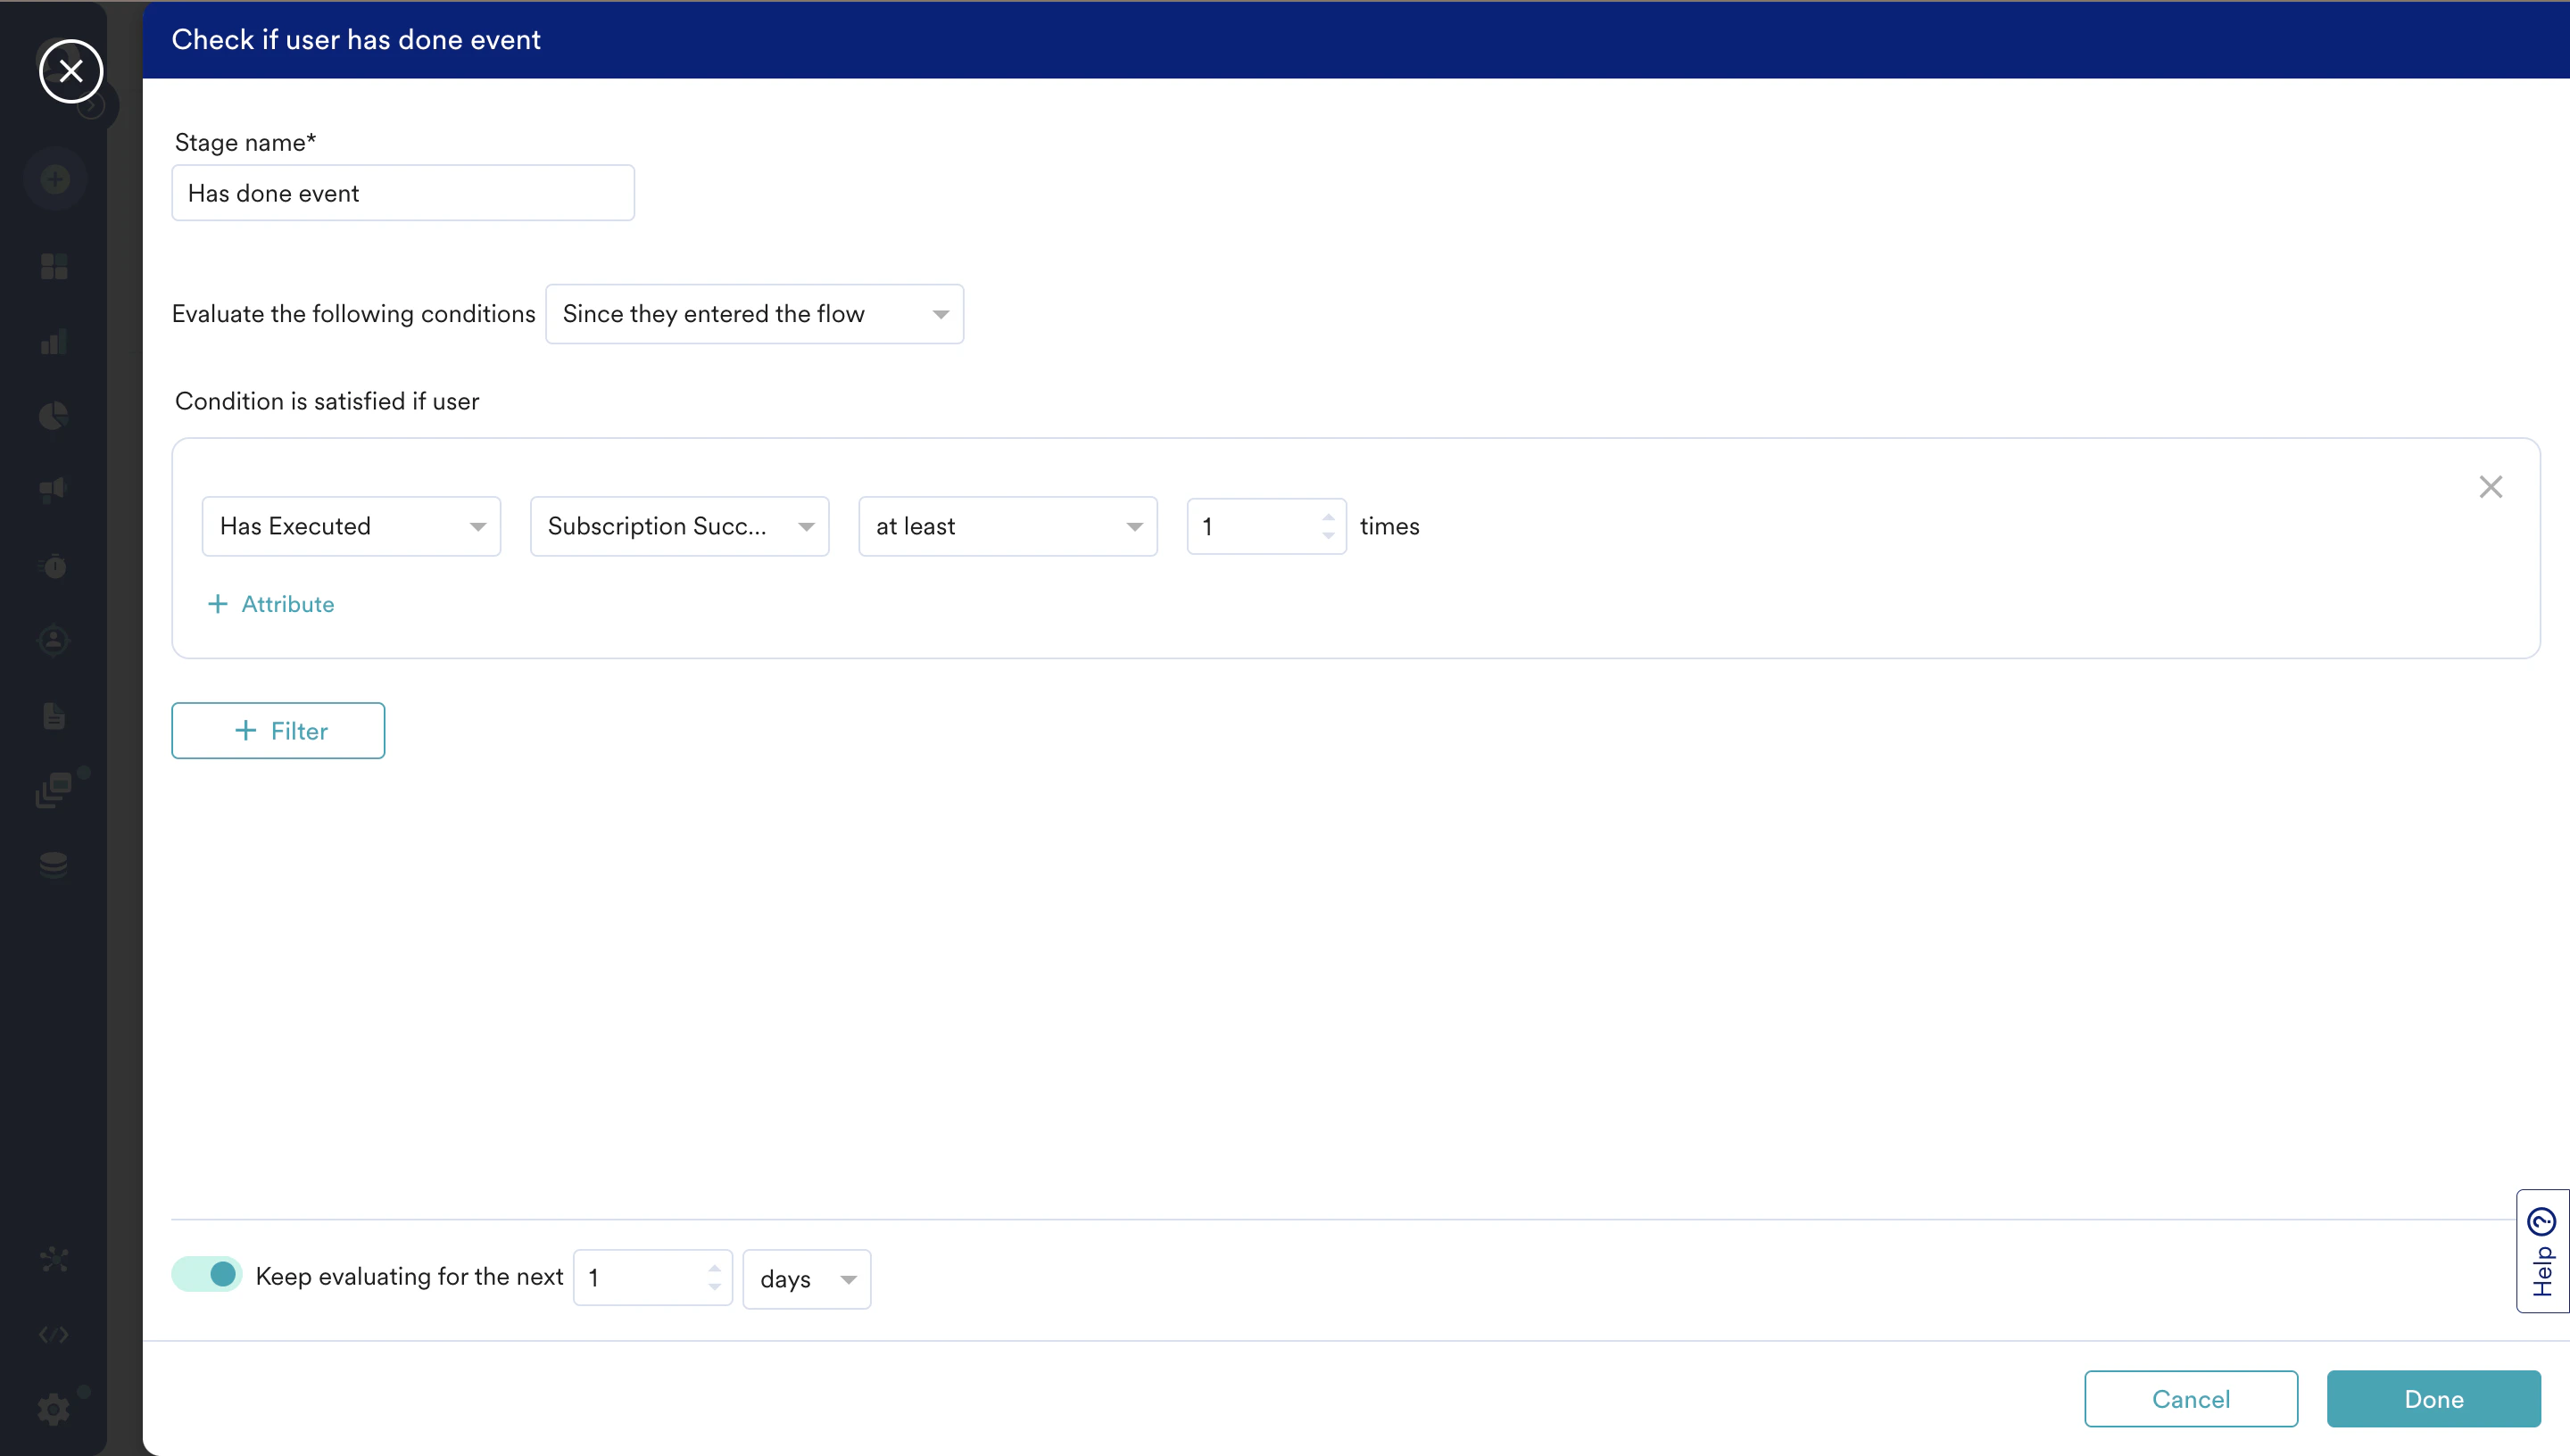Click the Stage name text field
Image resolution: width=2570 pixels, height=1456 pixels.
point(403,193)
